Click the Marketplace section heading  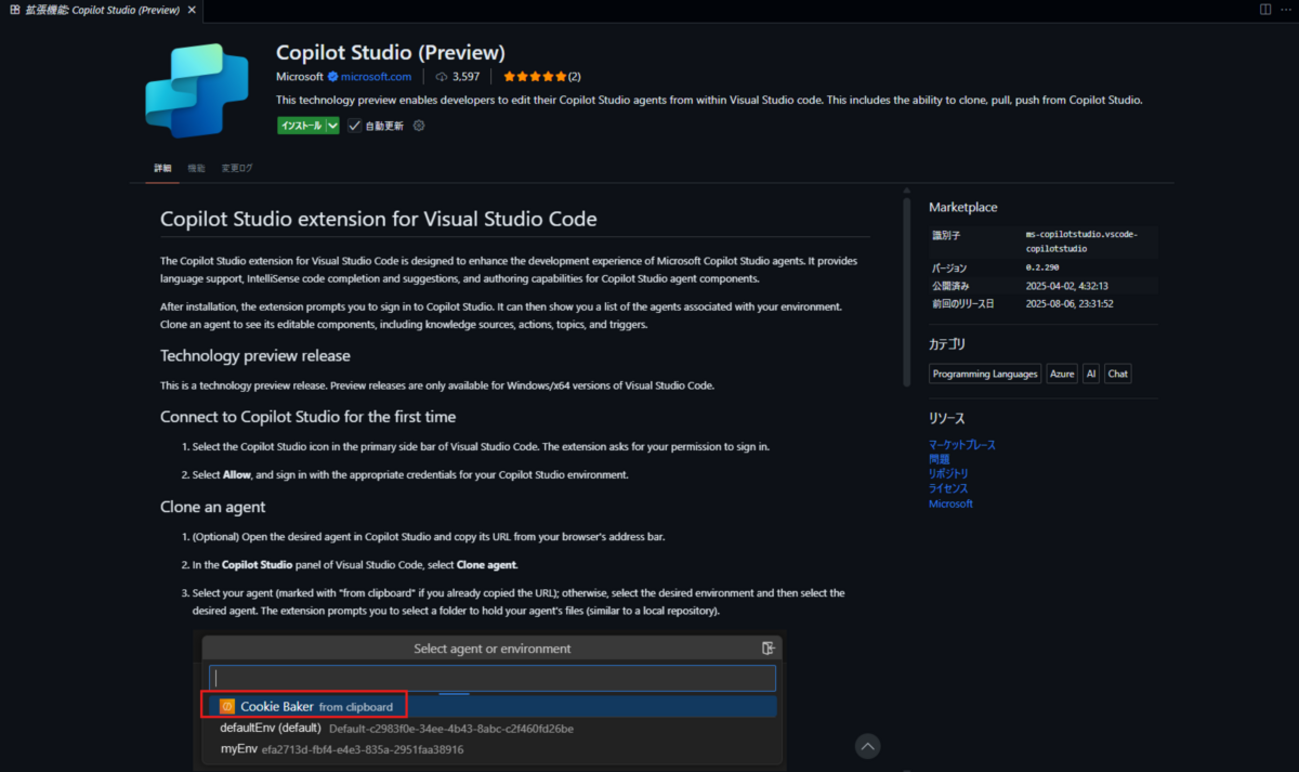[x=963, y=207]
